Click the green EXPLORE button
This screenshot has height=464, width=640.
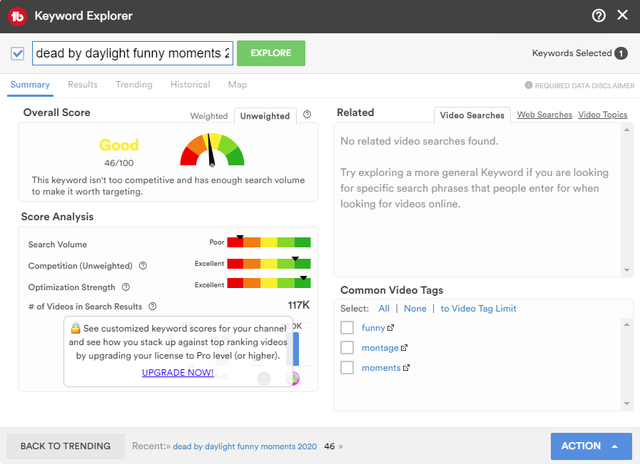(271, 53)
